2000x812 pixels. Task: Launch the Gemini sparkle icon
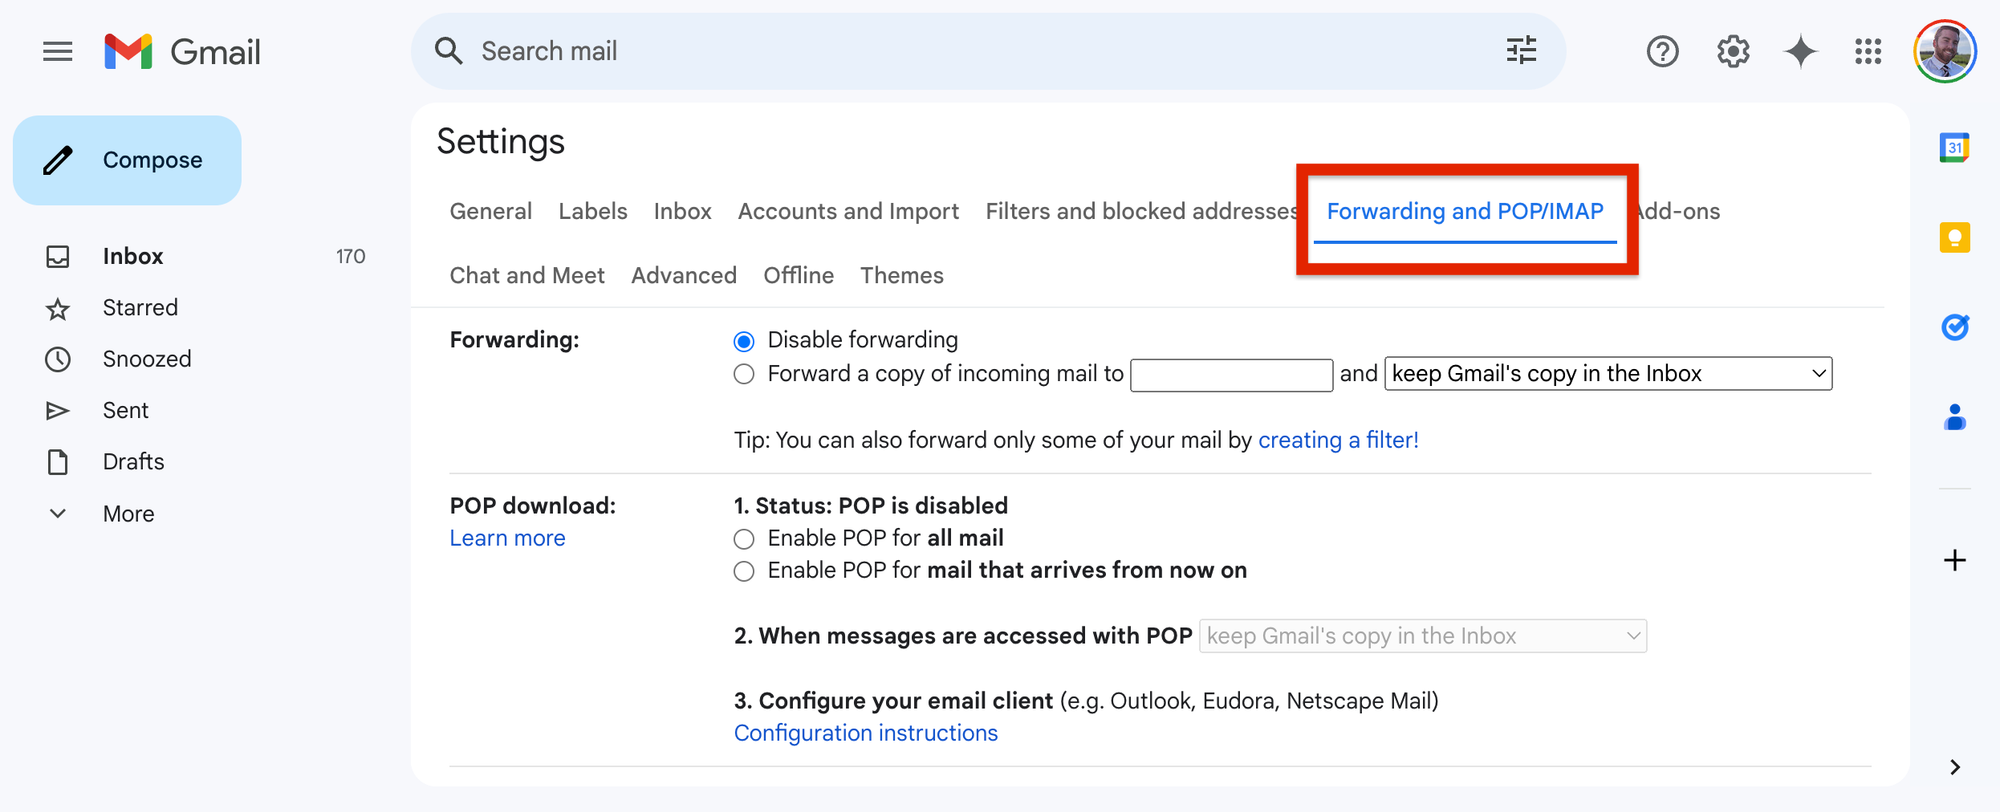1800,51
